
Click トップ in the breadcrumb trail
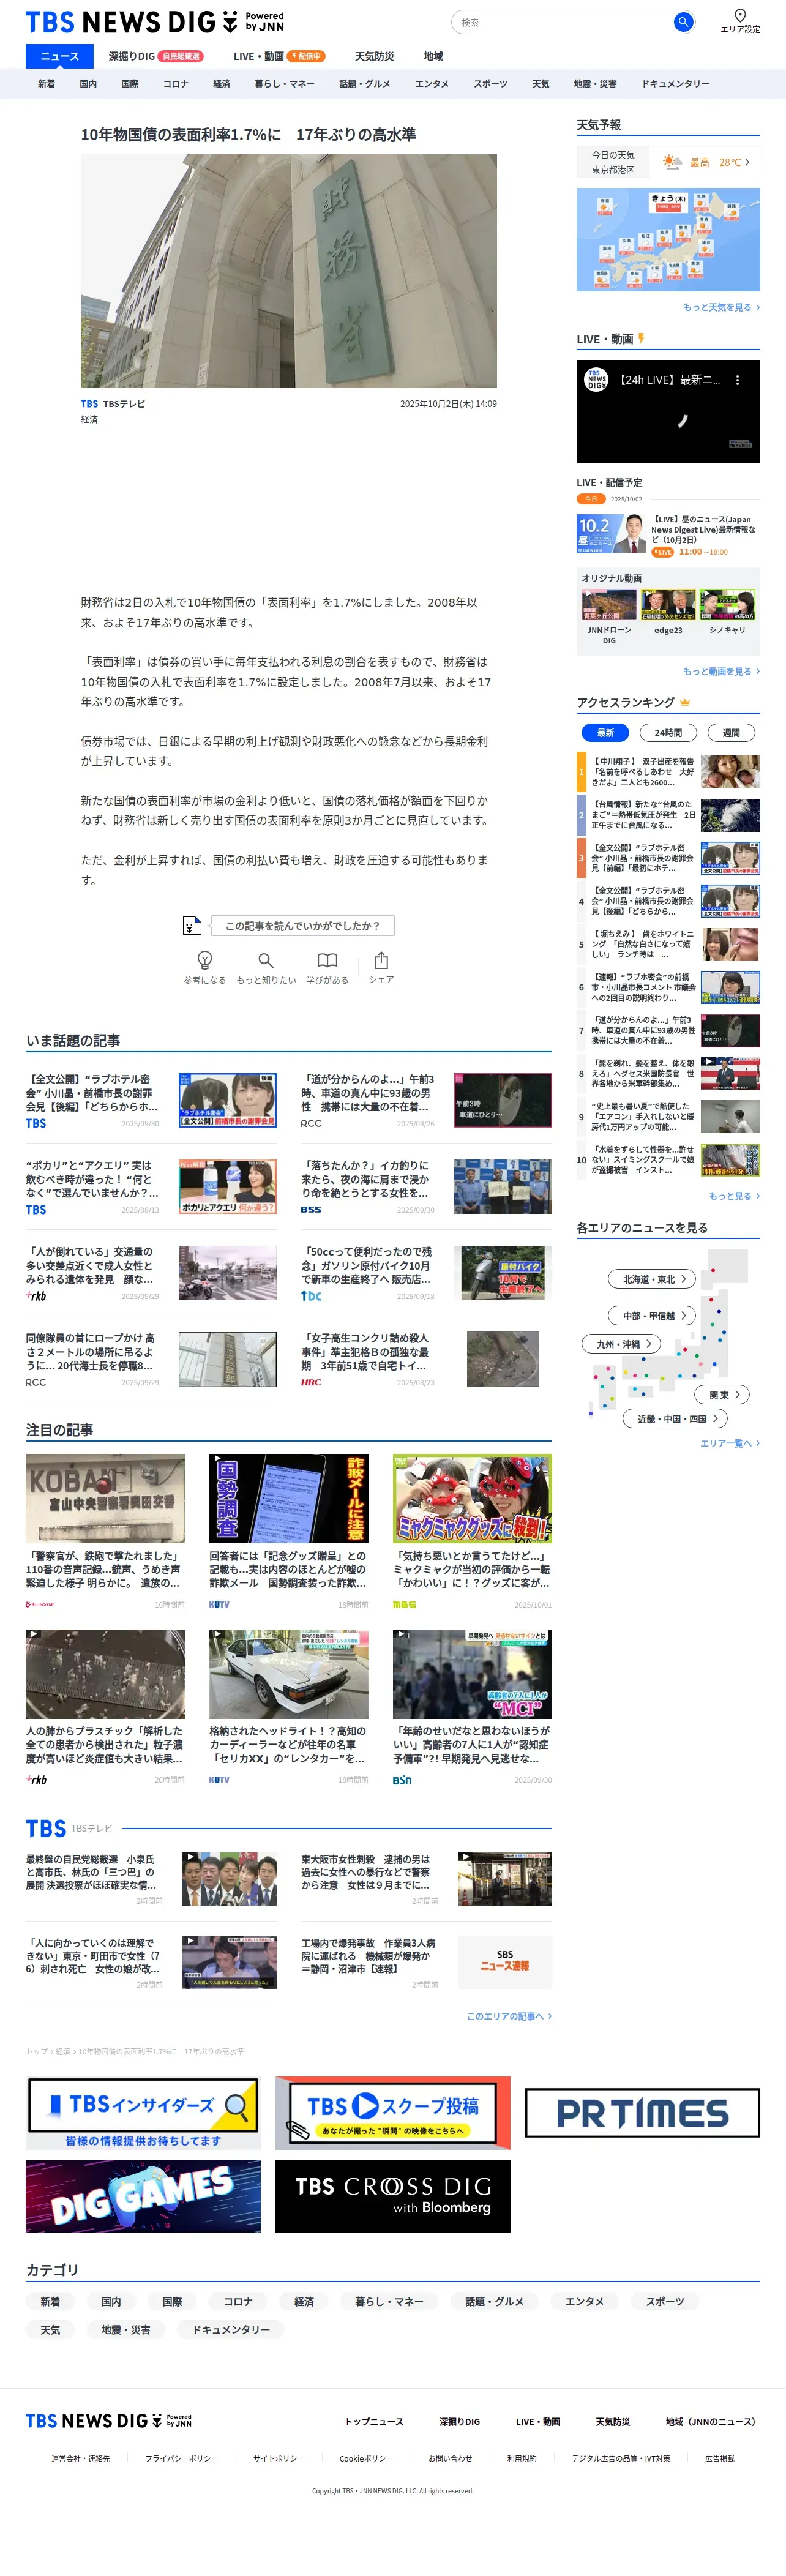point(36,2052)
